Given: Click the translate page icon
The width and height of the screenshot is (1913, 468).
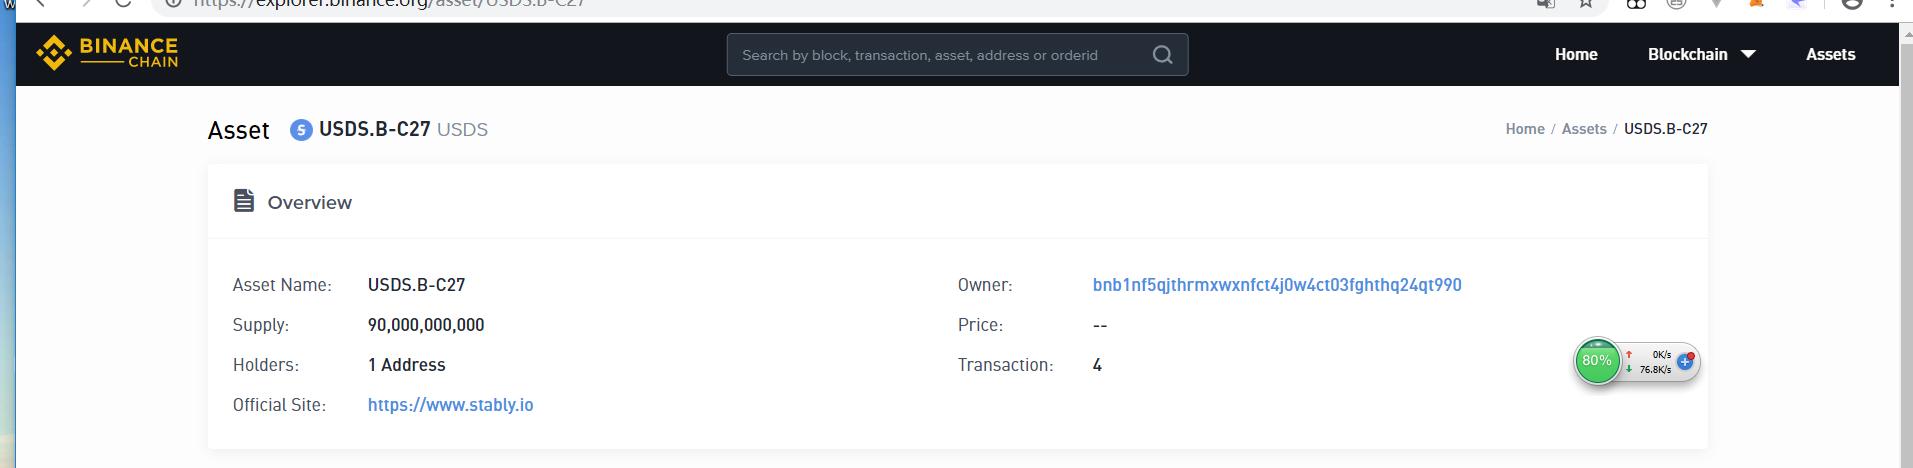Looking at the screenshot, I should [x=1546, y=3].
